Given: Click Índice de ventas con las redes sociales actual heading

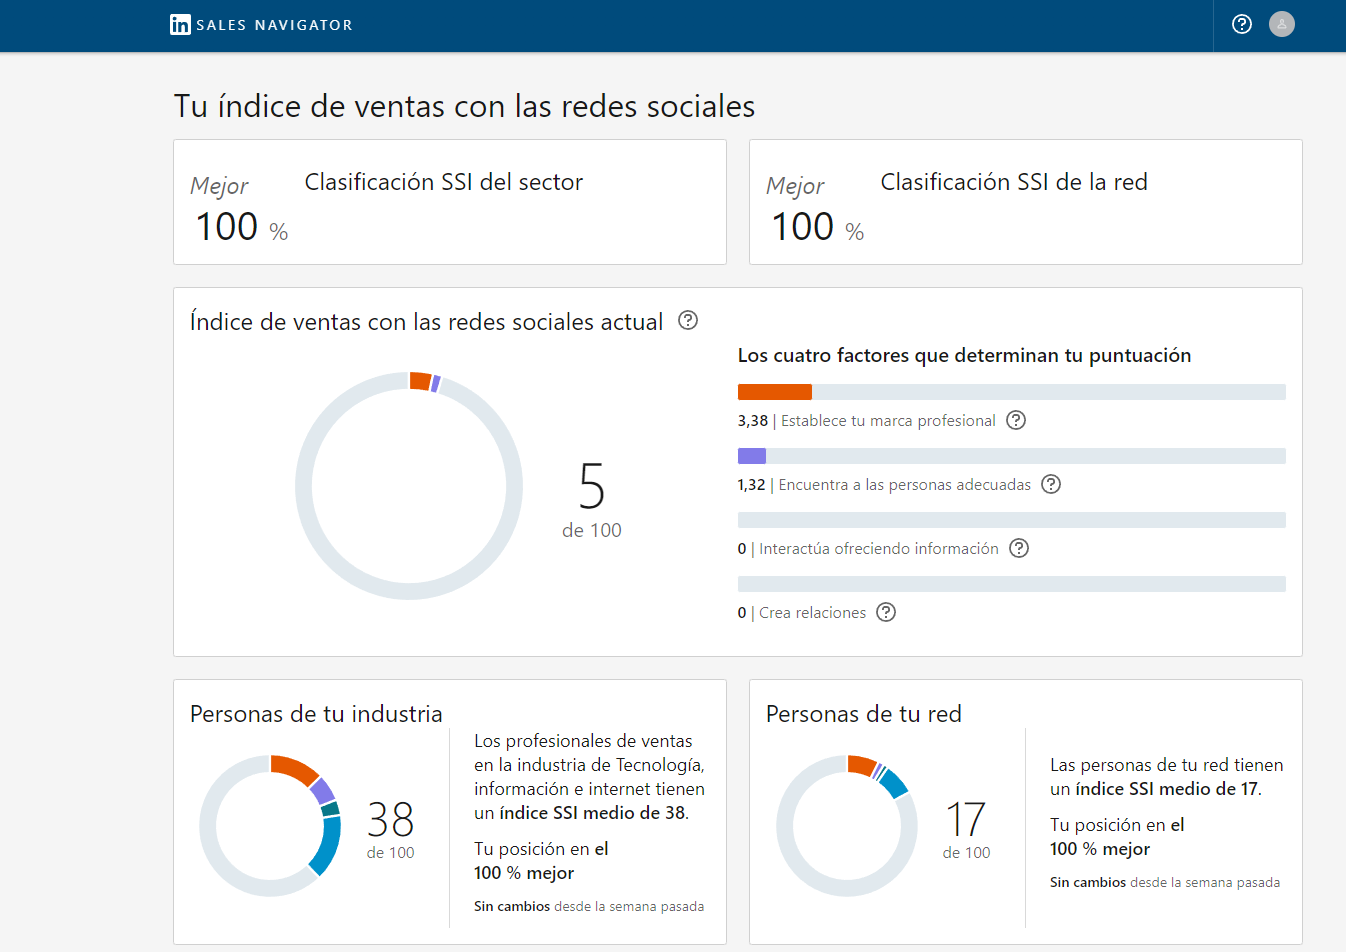Looking at the screenshot, I should [427, 322].
